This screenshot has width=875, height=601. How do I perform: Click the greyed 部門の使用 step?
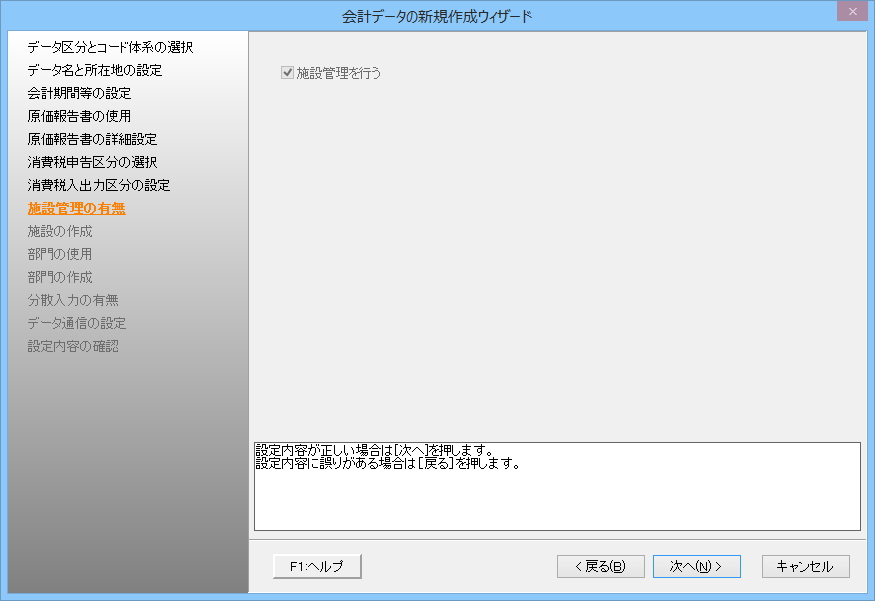click(x=60, y=254)
